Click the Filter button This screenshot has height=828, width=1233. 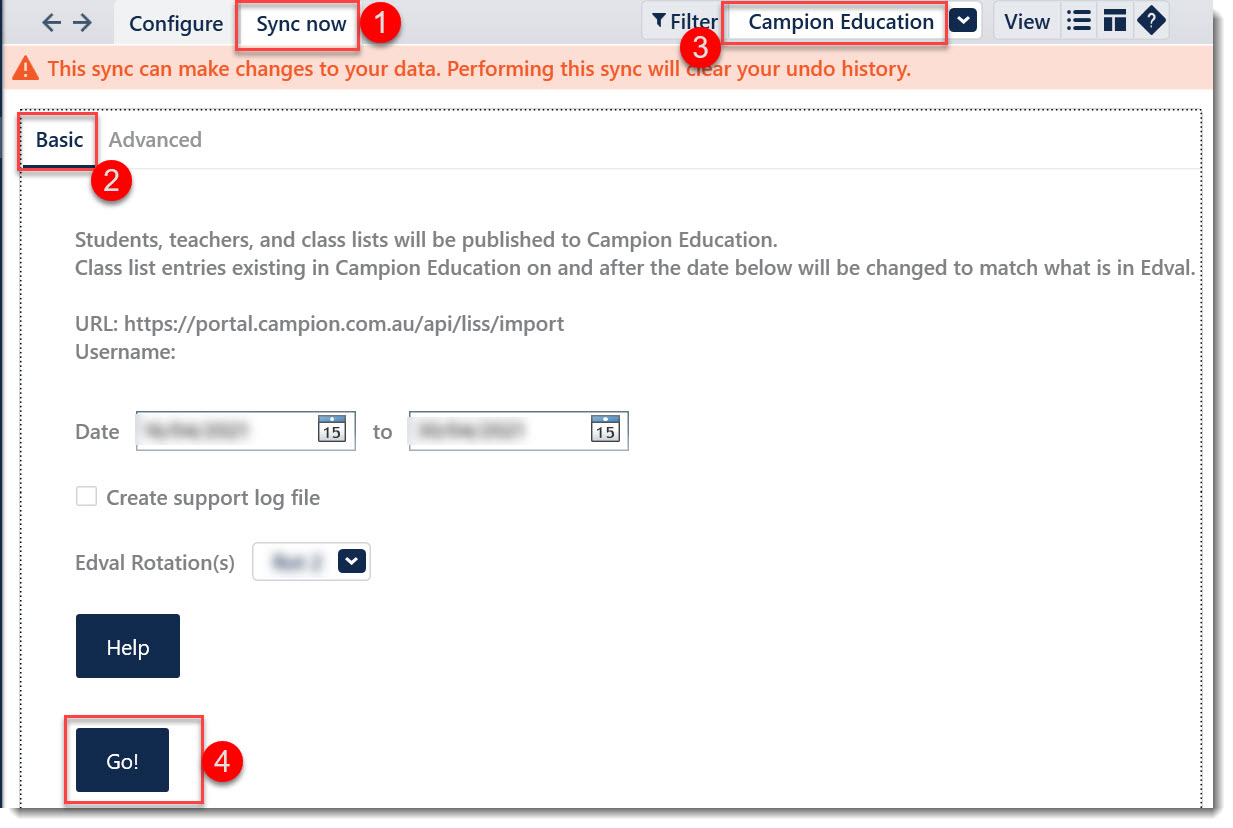[x=684, y=21]
